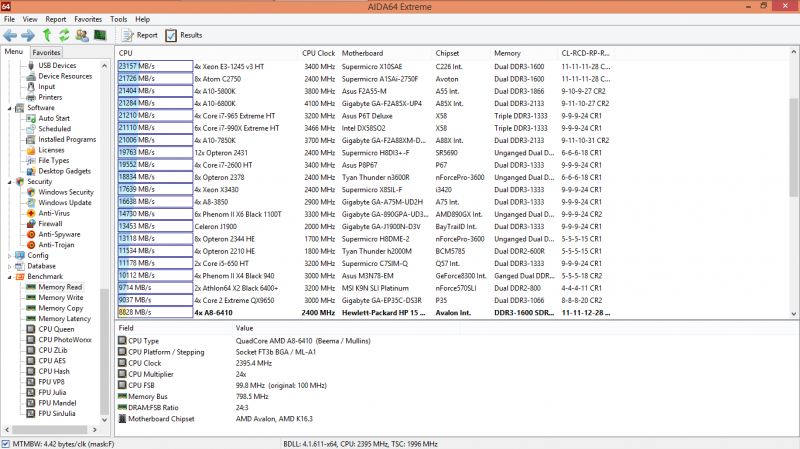Screen dimensions: 800x449
Task: Select FPU Julia benchmark
Action: [x=52, y=392]
